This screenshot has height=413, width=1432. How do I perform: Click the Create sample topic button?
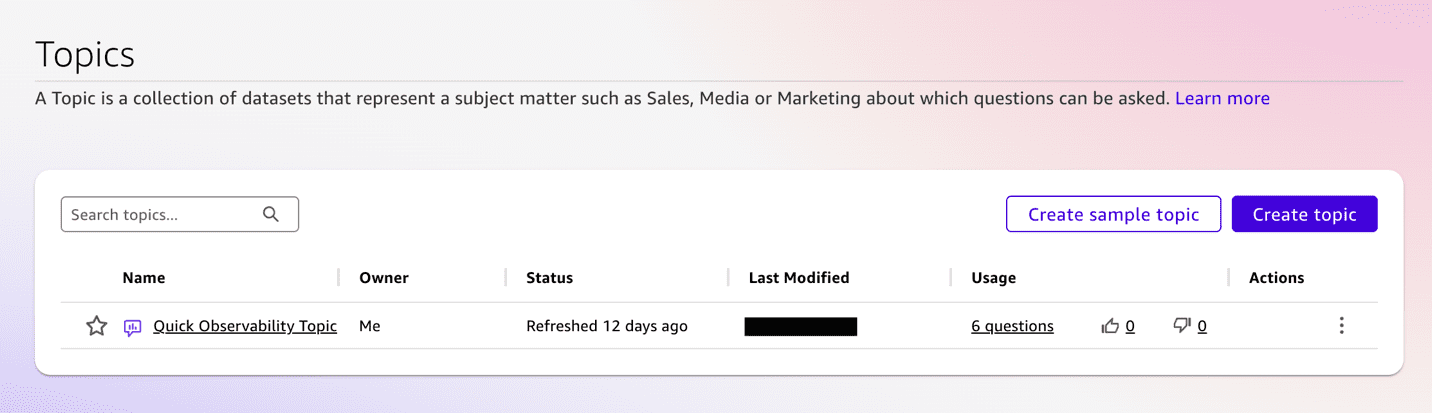pos(1113,214)
